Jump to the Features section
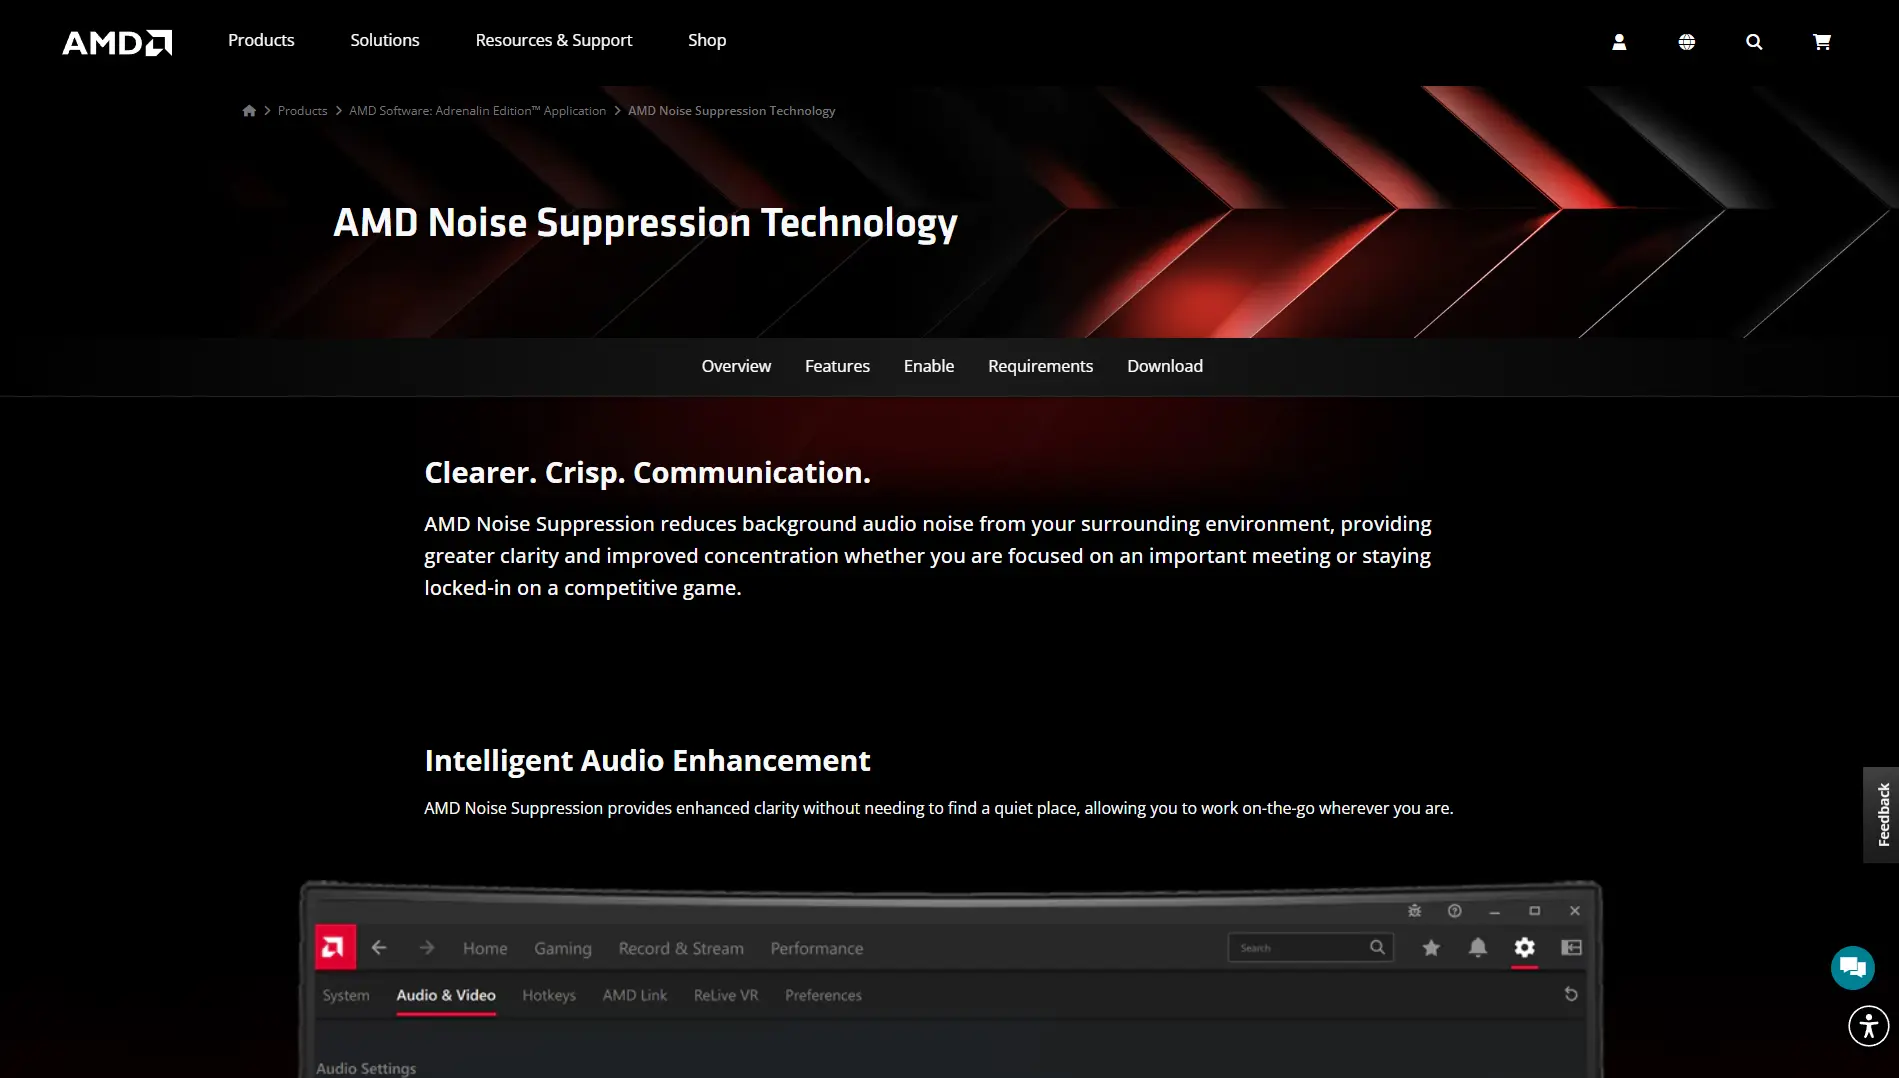Image resolution: width=1899 pixels, height=1078 pixels. click(x=837, y=366)
